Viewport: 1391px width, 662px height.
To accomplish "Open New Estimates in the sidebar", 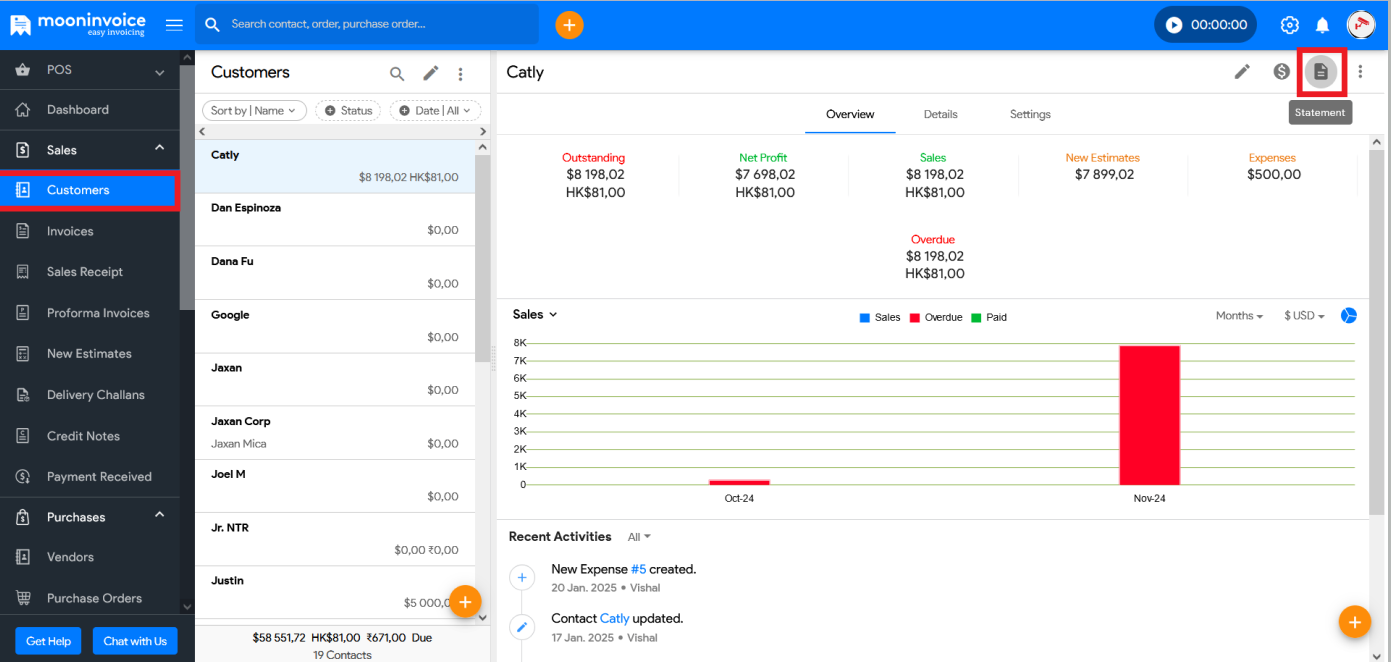I will tap(90, 354).
